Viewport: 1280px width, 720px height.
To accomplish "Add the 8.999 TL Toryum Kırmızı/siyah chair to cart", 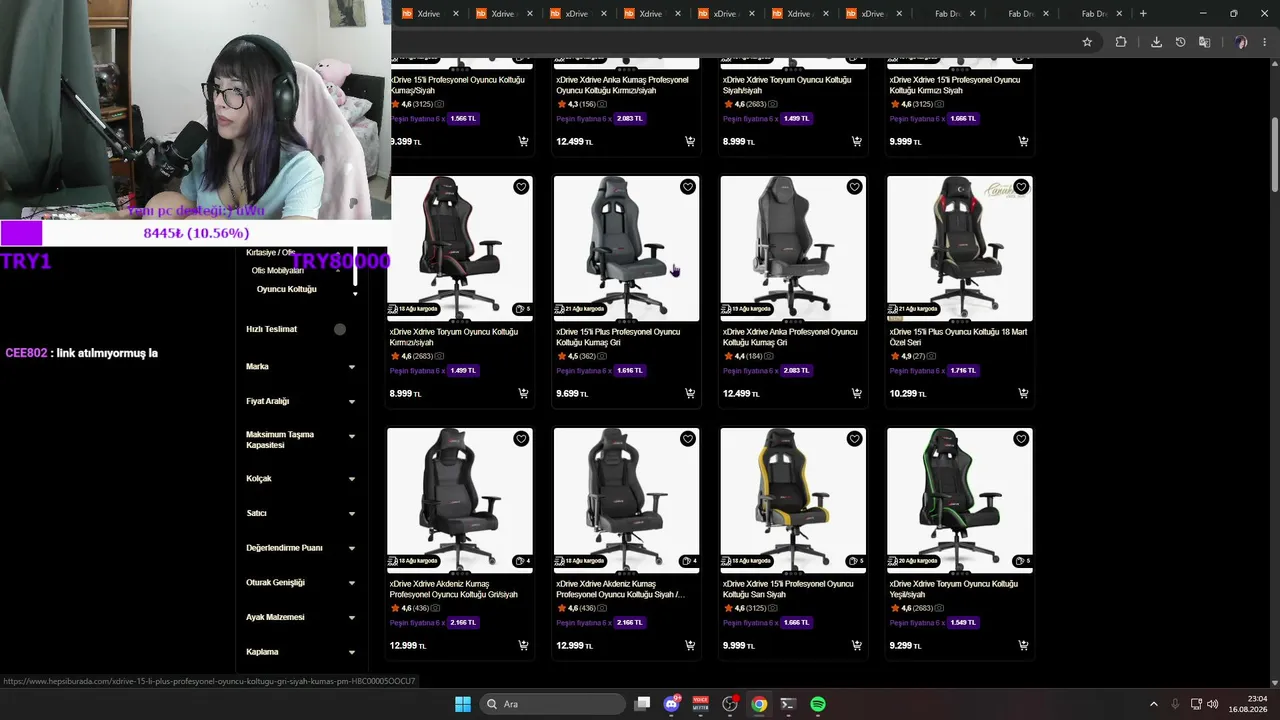I will coord(523,393).
